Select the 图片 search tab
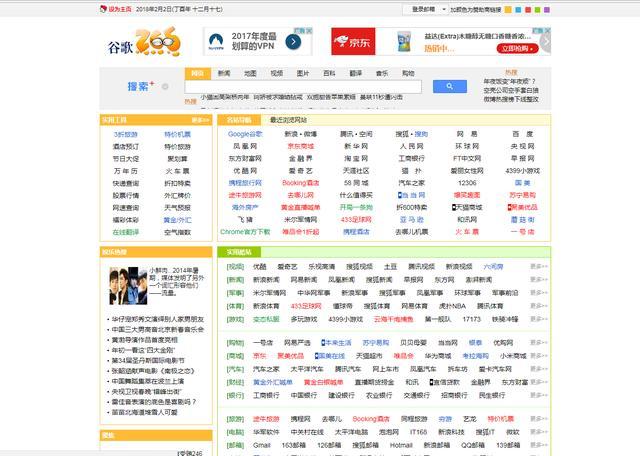640x456 pixels. click(x=302, y=73)
